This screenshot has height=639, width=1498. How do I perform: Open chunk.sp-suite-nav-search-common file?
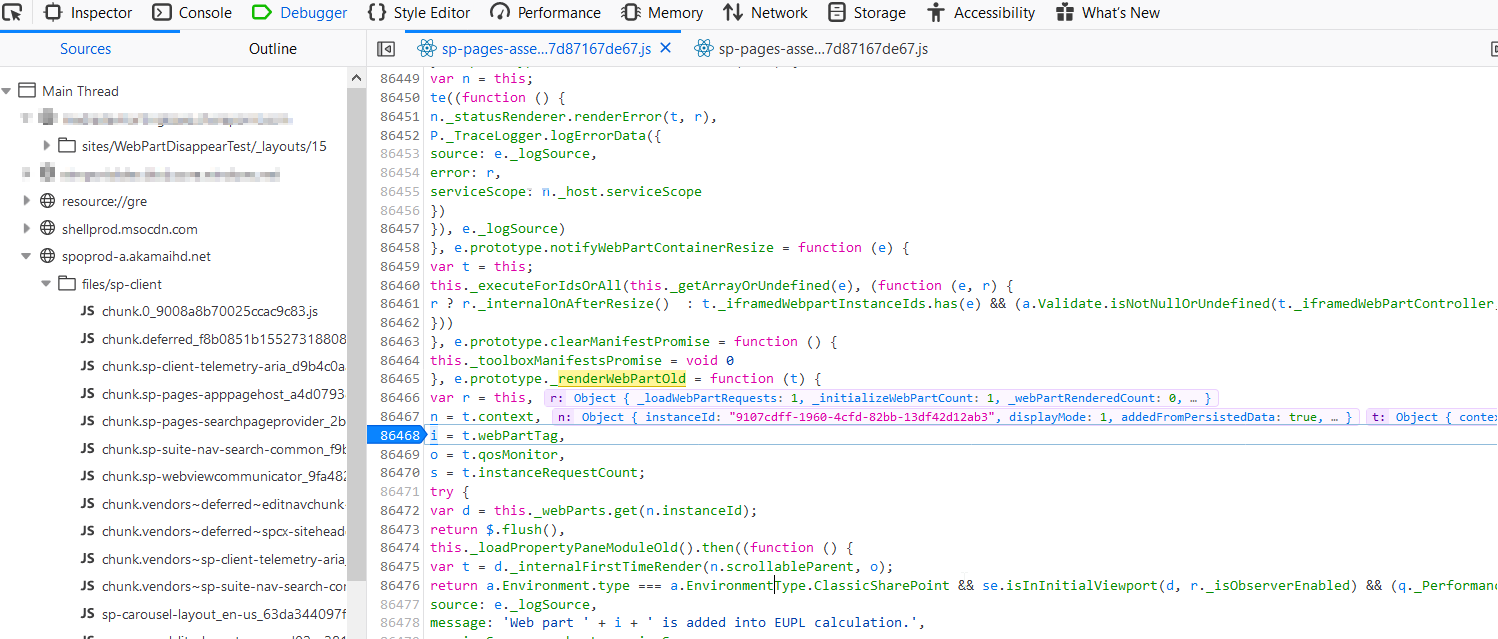[x=224, y=449]
